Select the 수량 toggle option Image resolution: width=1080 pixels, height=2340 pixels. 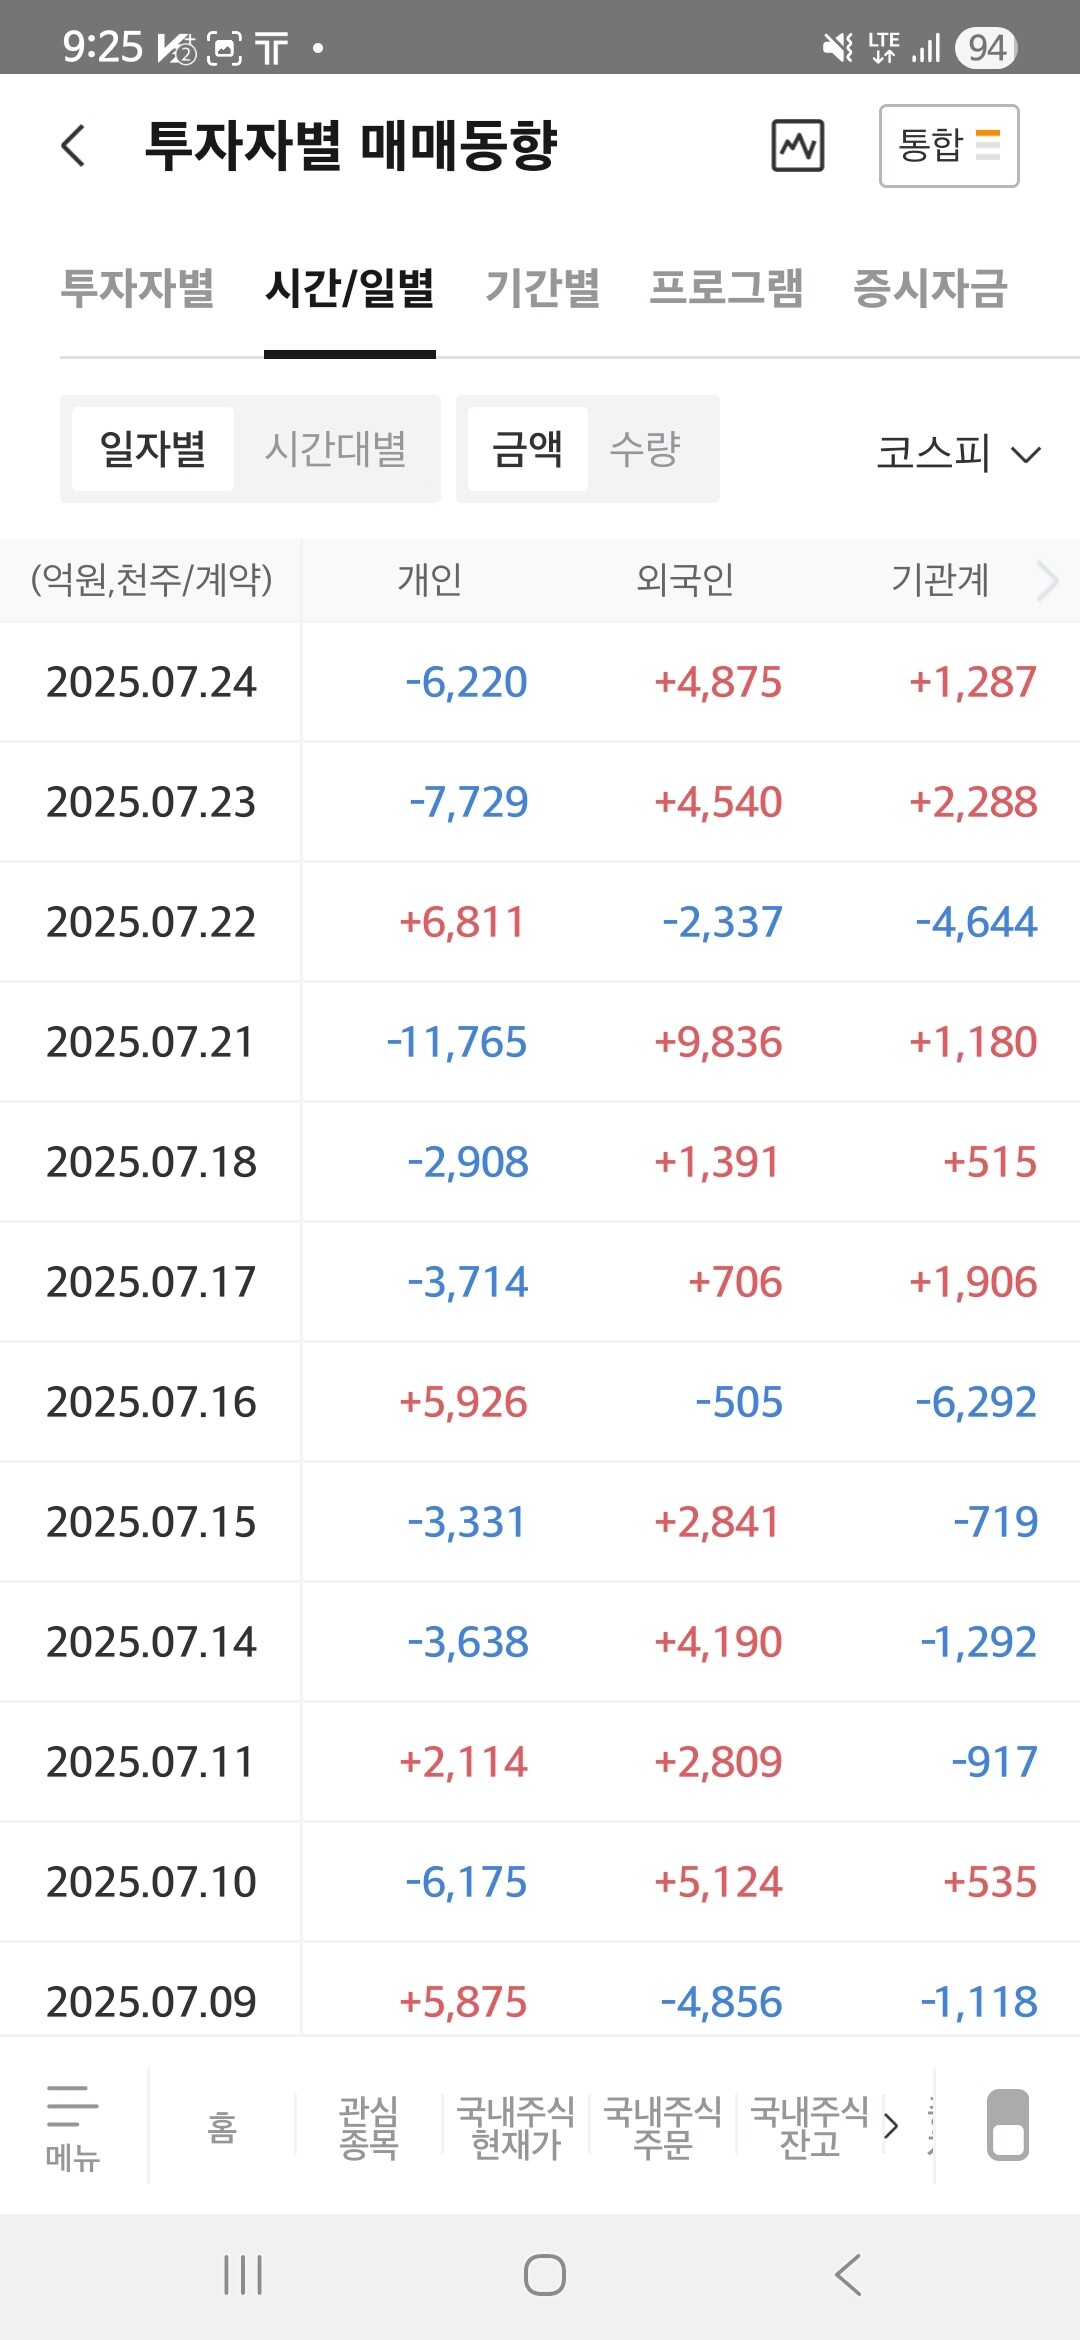tap(645, 449)
